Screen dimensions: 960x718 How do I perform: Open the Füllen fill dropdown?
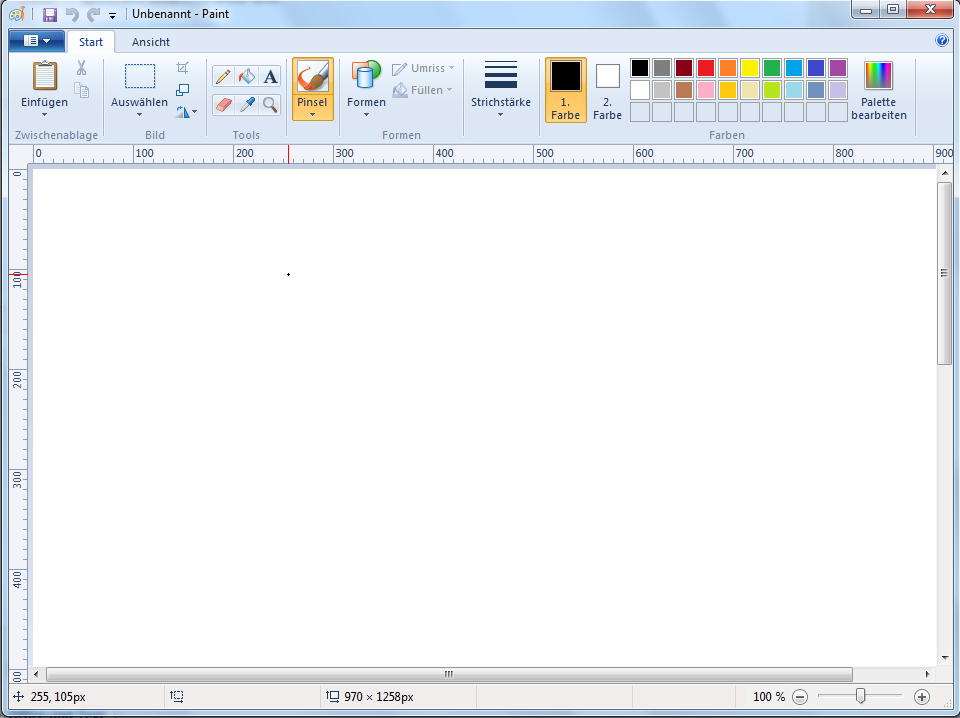click(422, 90)
